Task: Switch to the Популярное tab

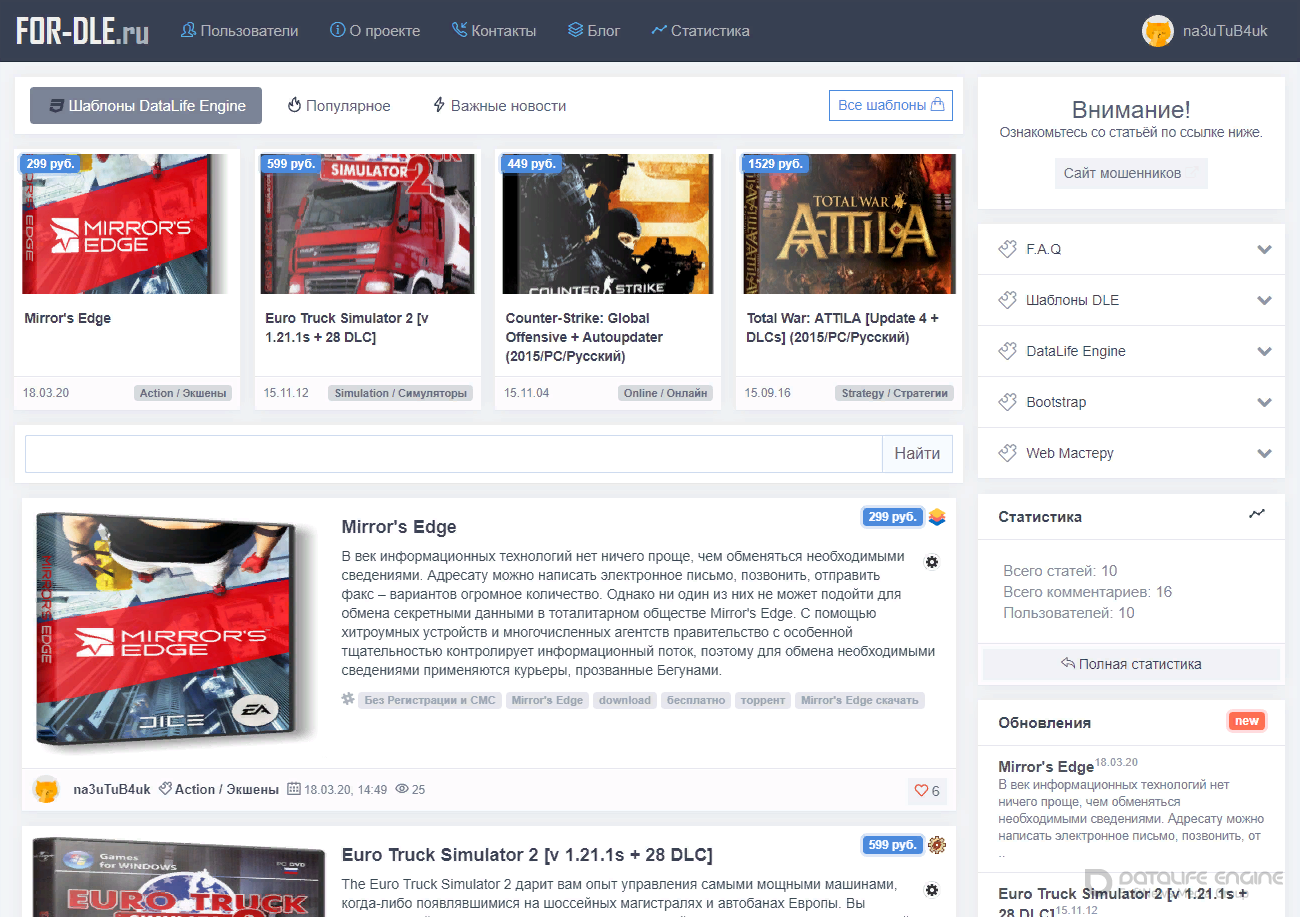Action: pos(339,106)
